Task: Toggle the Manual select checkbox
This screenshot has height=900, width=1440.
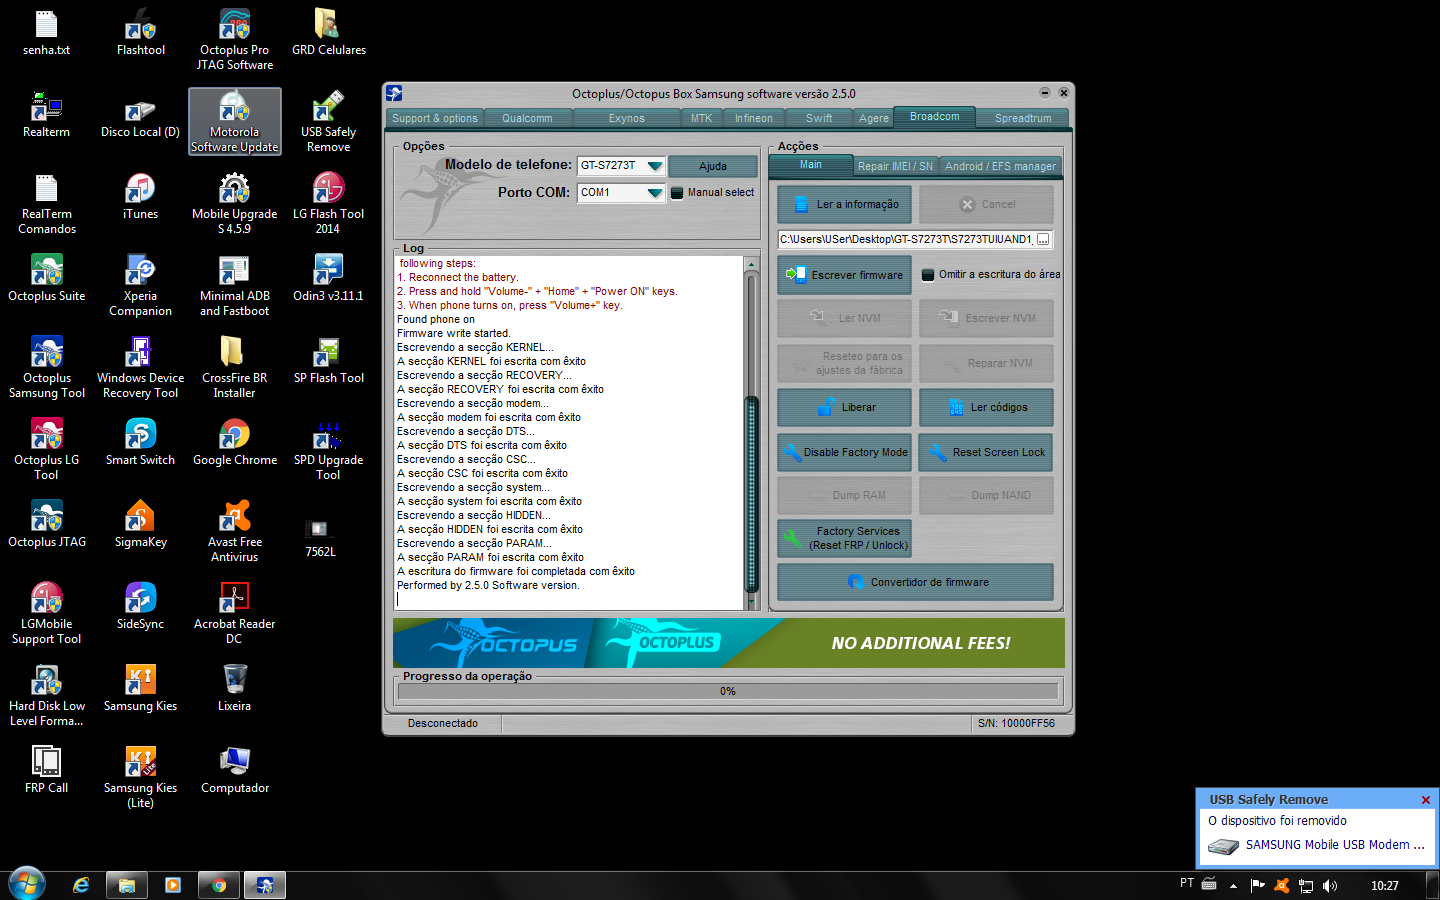Action: coord(677,193)
